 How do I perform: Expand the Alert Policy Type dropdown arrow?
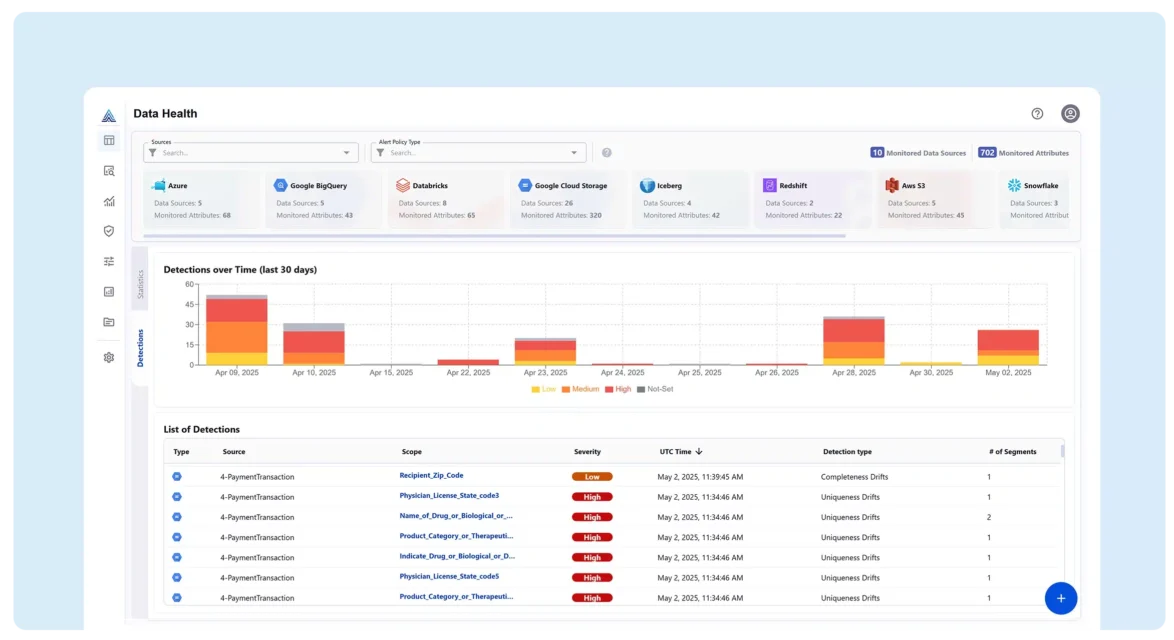pos(574,153)
